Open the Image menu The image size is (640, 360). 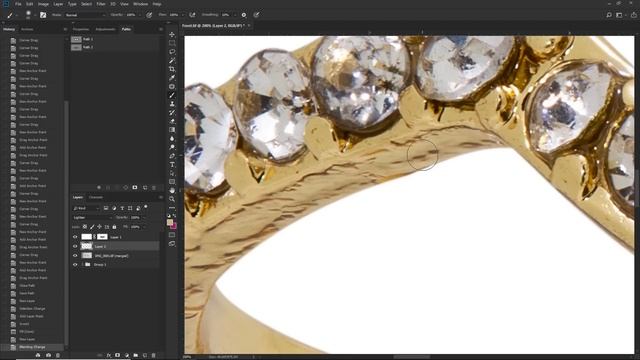43,4
